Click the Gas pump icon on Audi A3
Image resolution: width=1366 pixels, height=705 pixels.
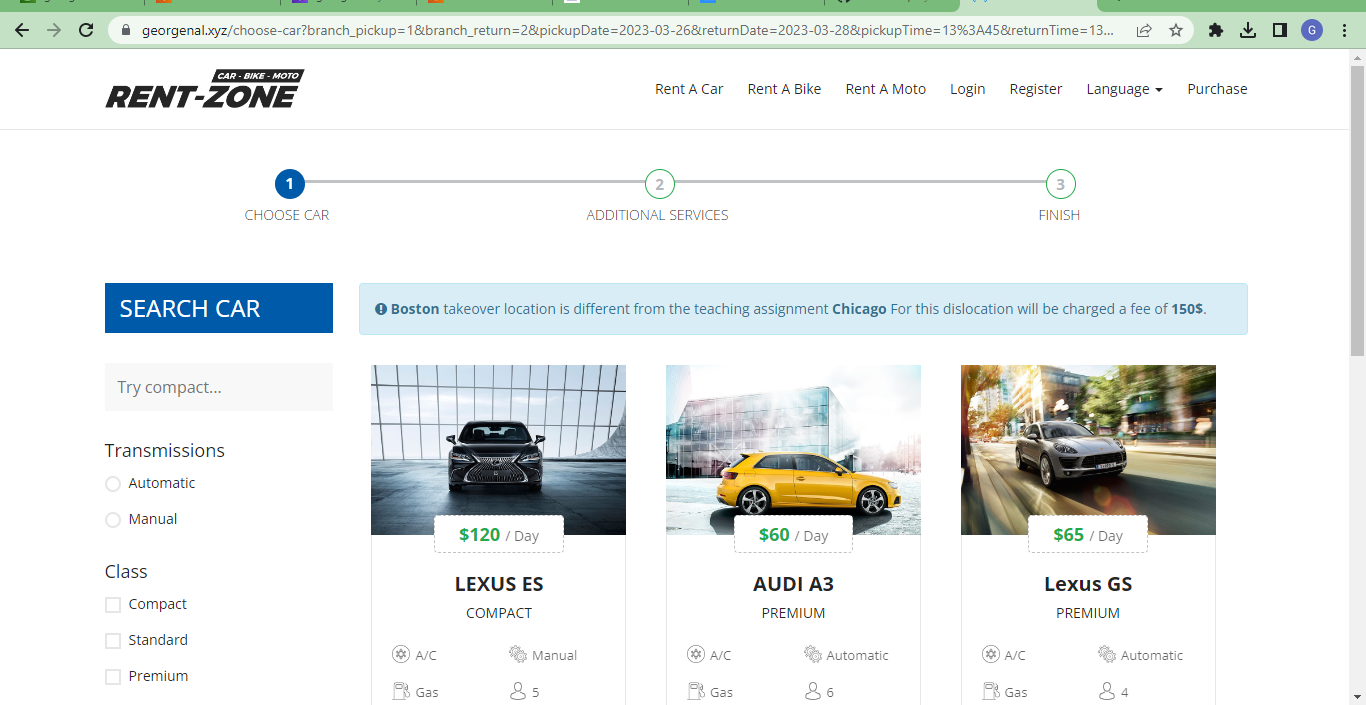click(696, 691)
